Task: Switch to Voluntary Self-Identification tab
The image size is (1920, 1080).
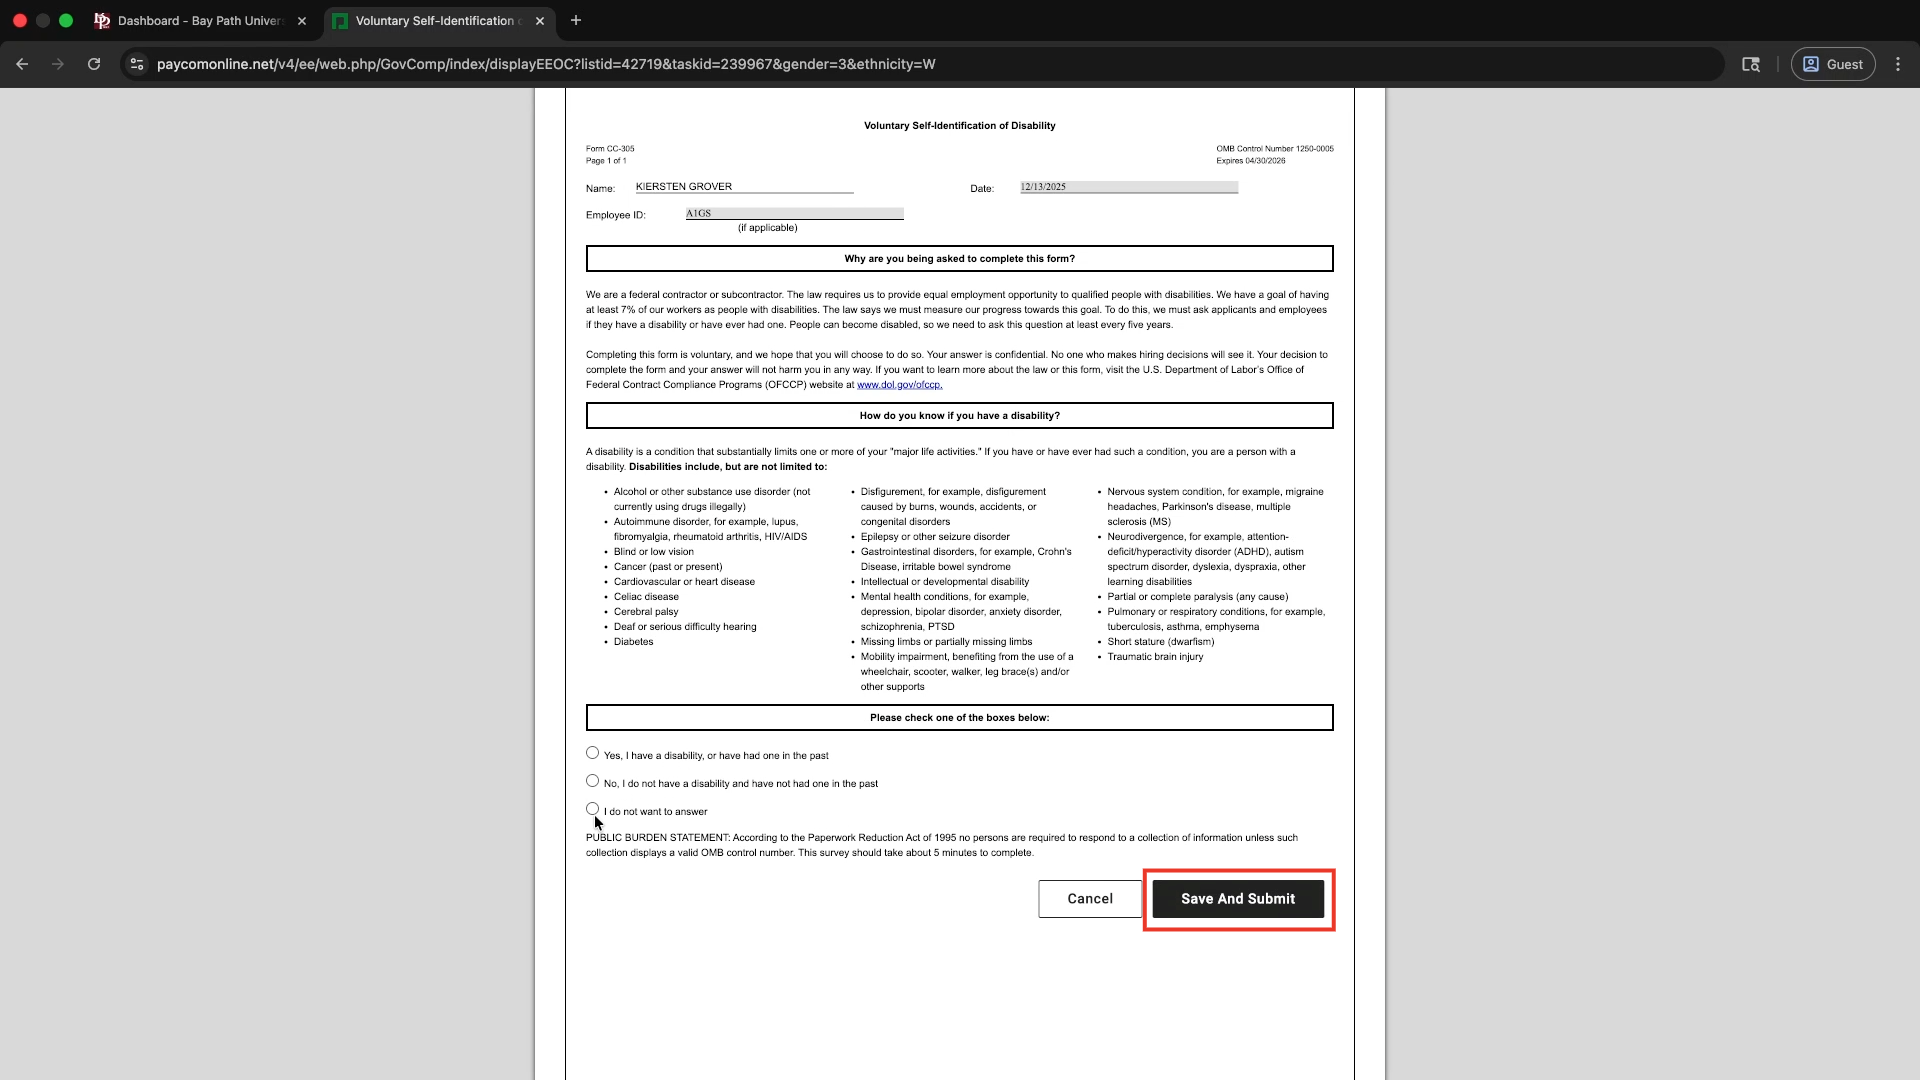Action: click(x=435, y=21)
